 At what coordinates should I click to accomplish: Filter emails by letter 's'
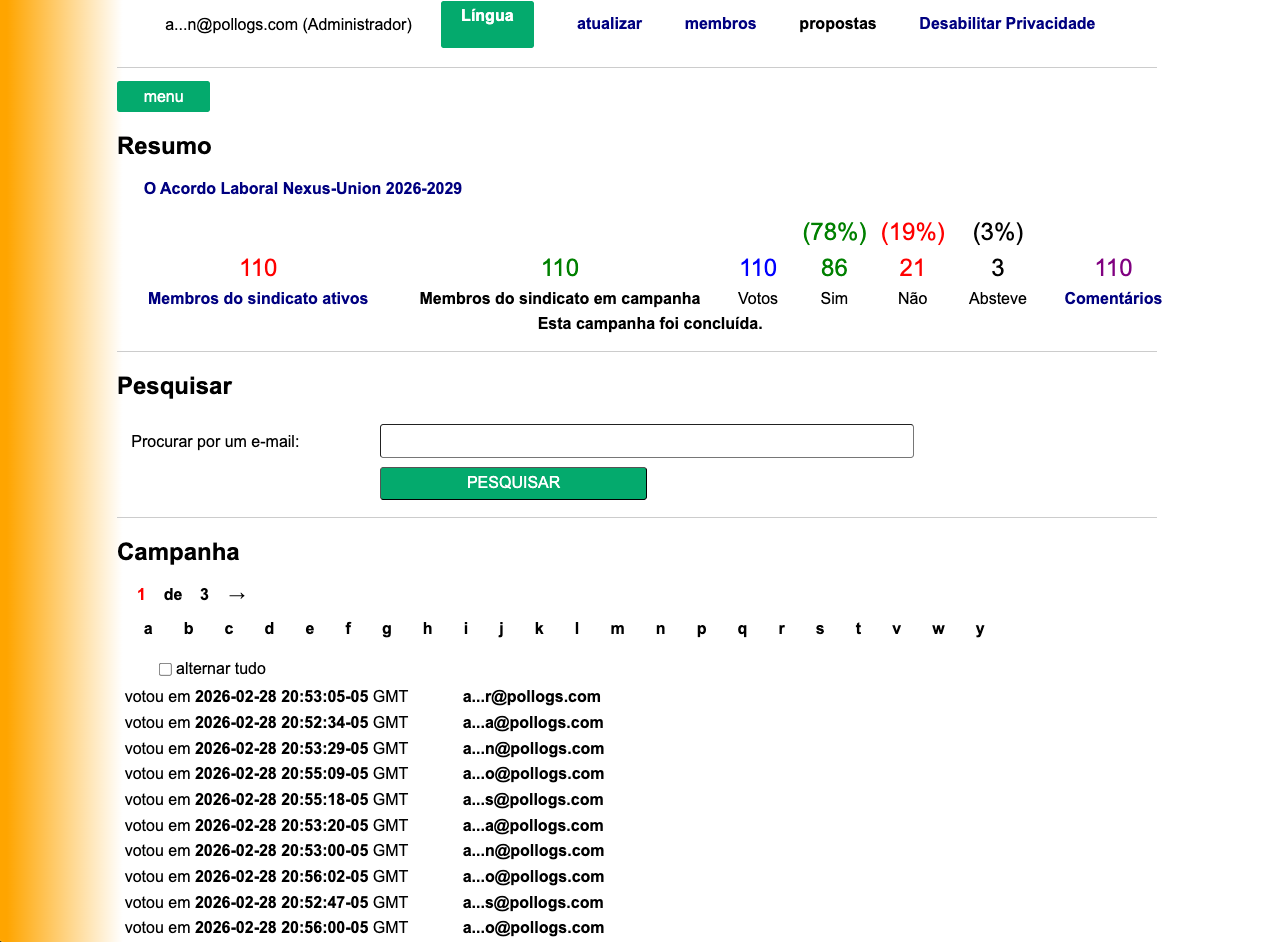(819, 629)
